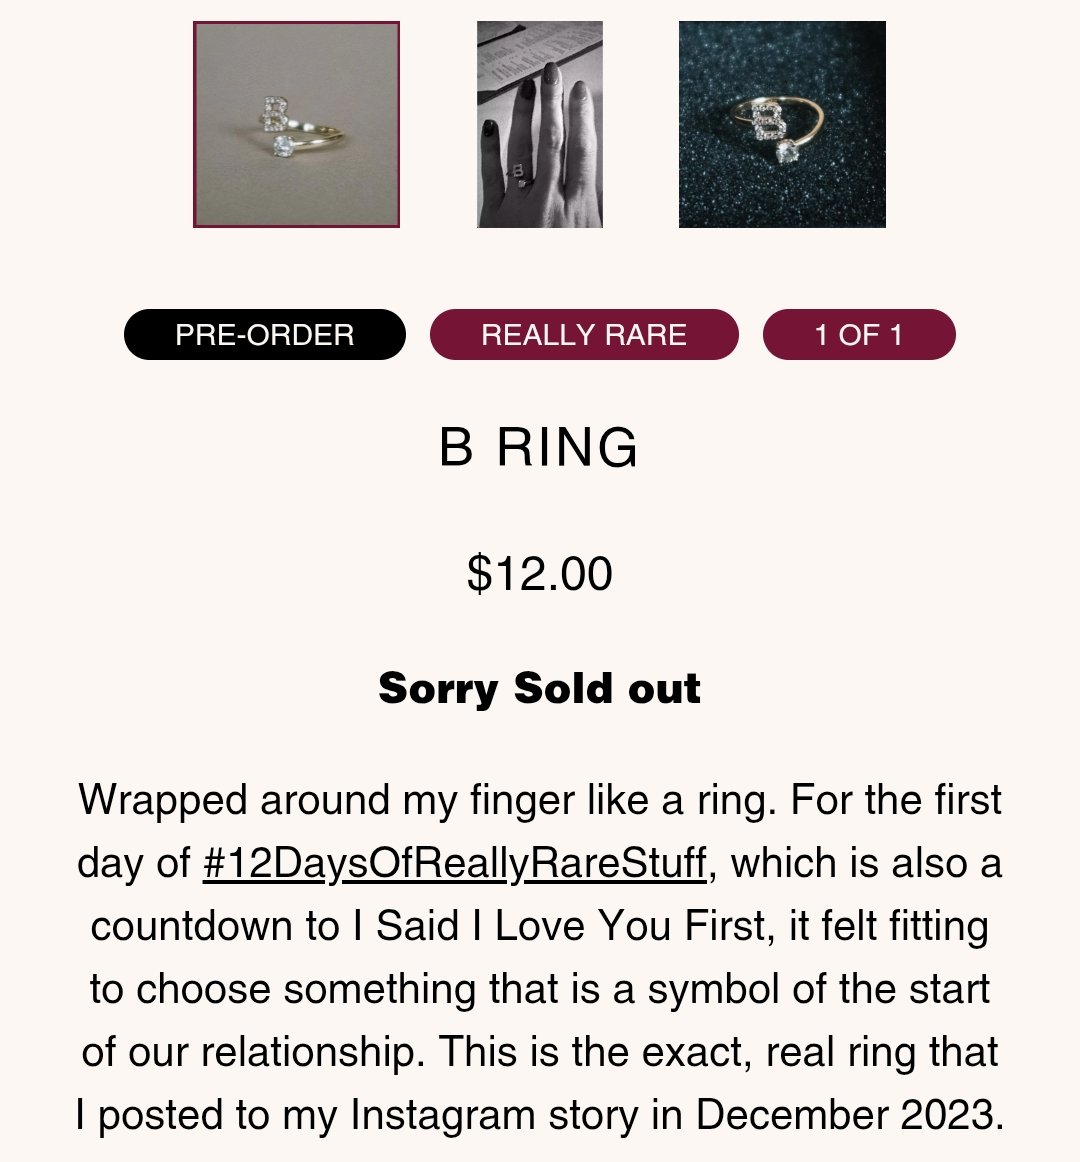Click the words For the first
1080x1162 pixels.
pos(896,800)
